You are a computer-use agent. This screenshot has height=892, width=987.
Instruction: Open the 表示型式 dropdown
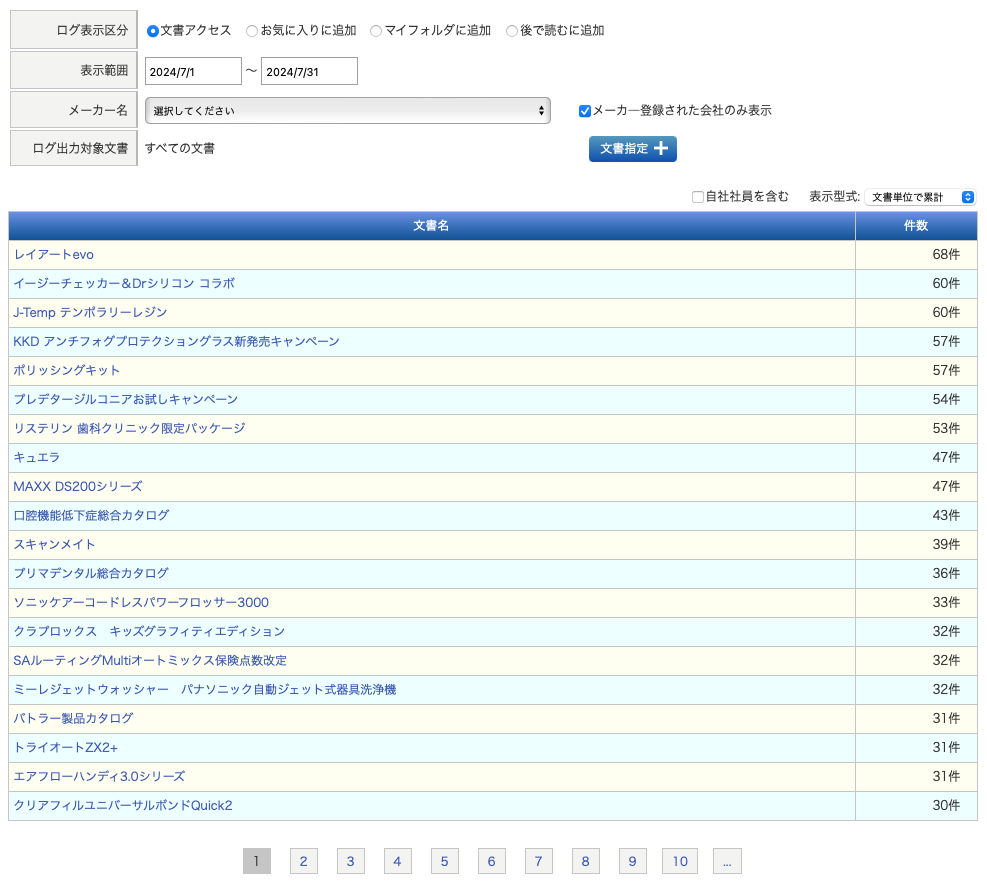920,197
